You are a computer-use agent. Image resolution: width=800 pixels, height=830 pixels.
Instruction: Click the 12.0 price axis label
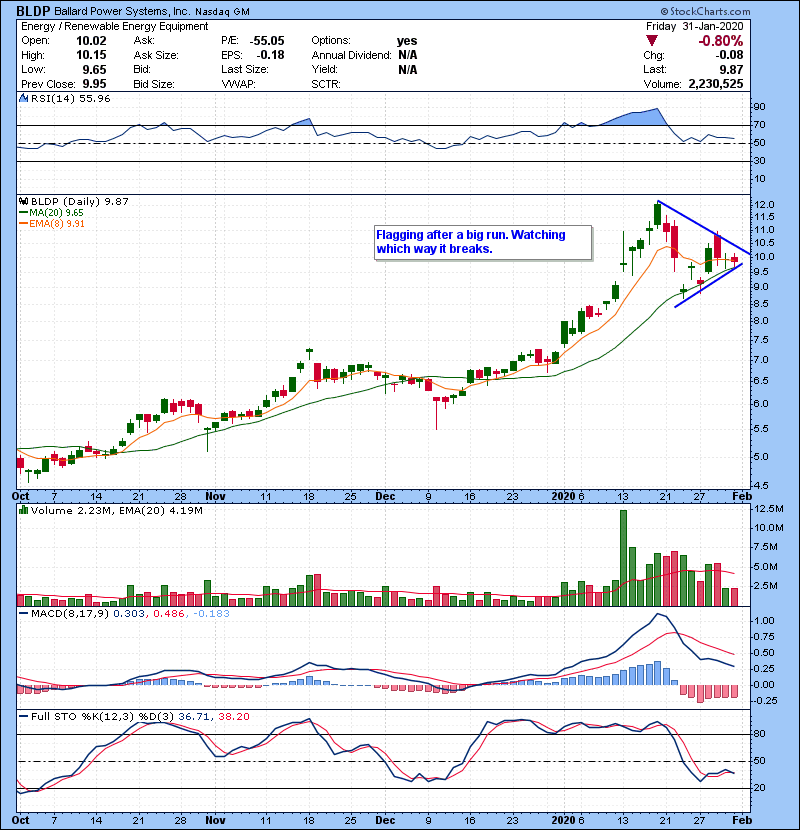pyautogui.click(x=763, y=205)
